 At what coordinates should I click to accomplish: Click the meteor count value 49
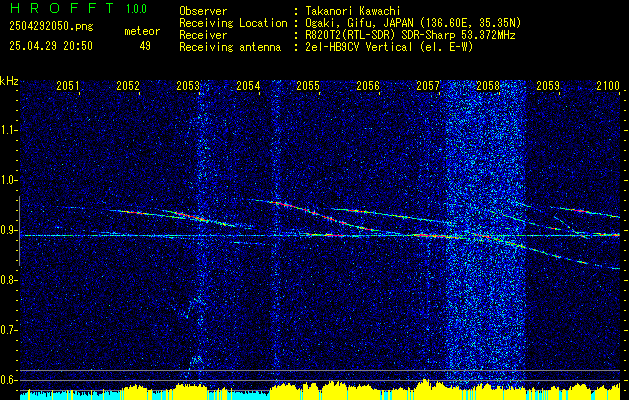(x=145, y=46)
